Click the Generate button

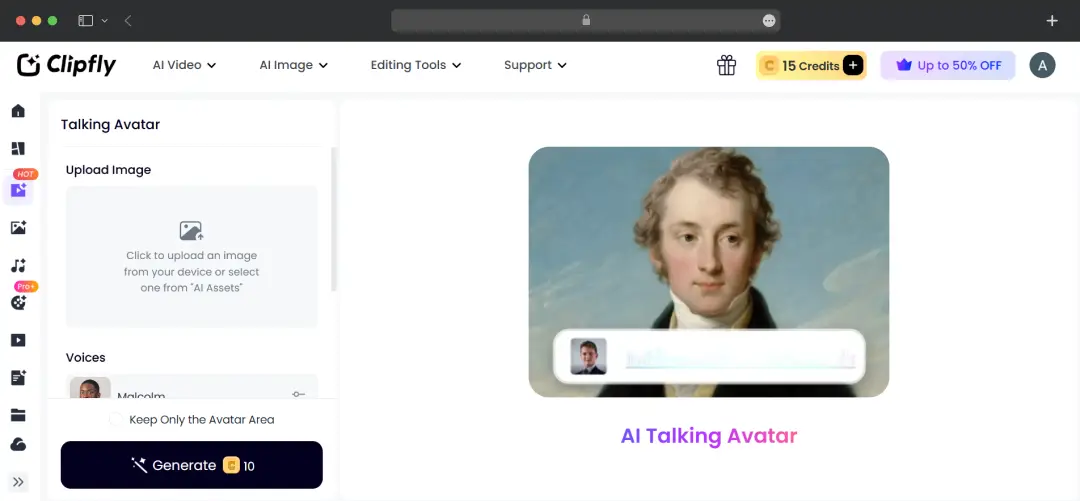click(x=191, y=465)
